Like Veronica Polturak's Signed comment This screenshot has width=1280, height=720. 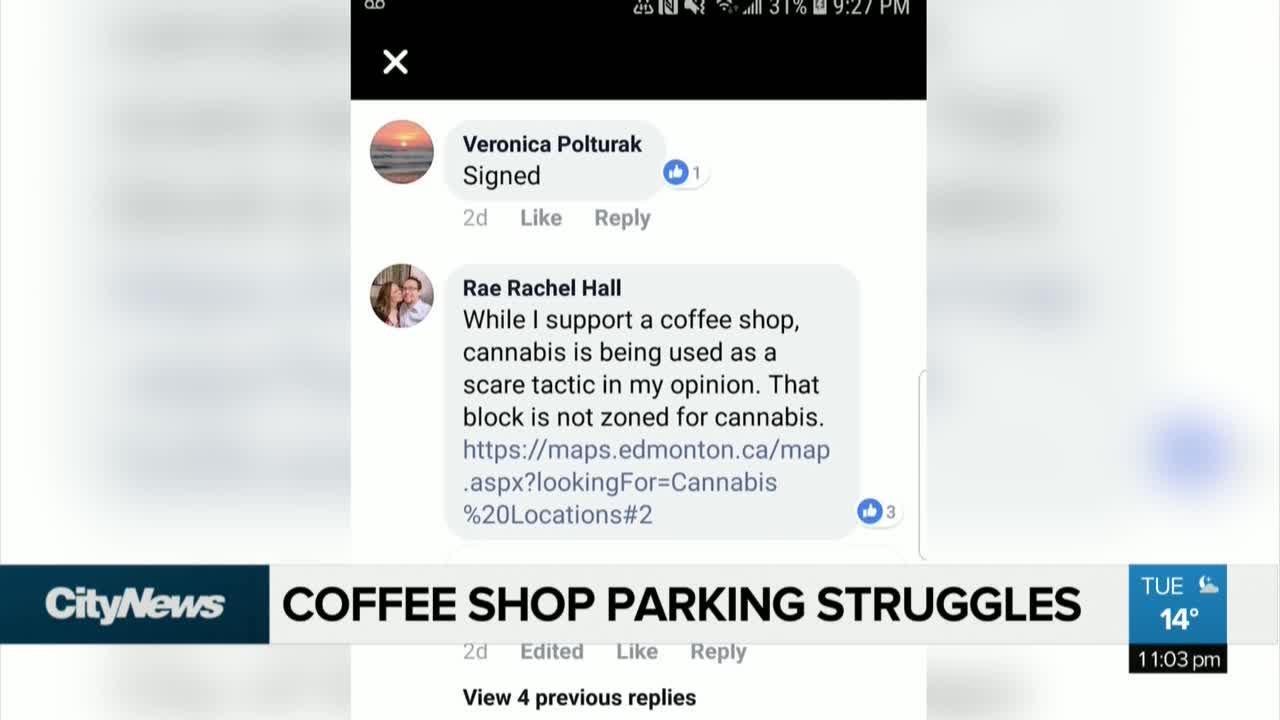tap(541, 218)
